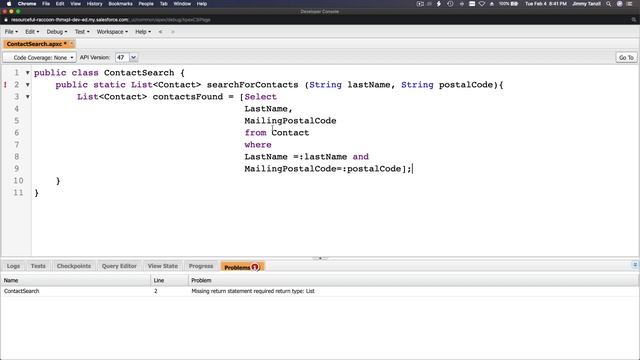Open the Help dropdown in Developer Console

coord(143,32)
